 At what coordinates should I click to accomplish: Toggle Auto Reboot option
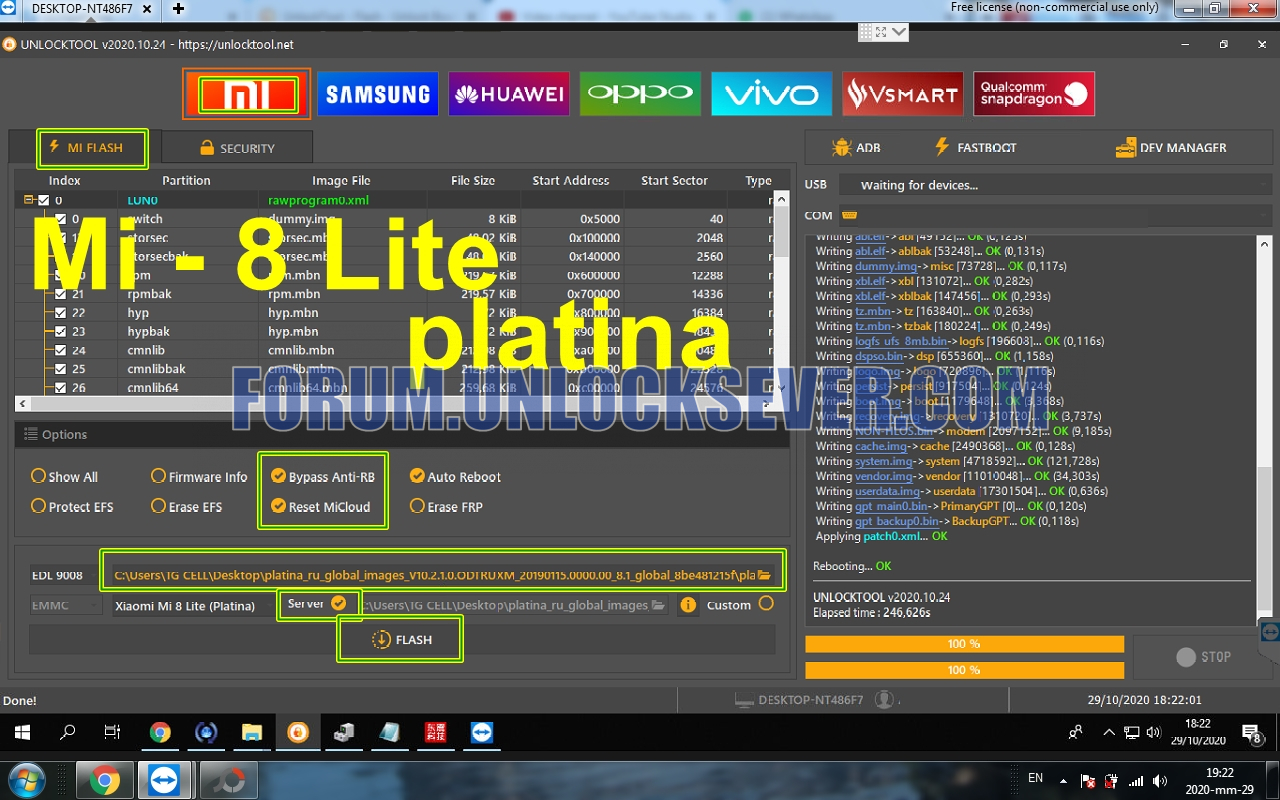456,477
